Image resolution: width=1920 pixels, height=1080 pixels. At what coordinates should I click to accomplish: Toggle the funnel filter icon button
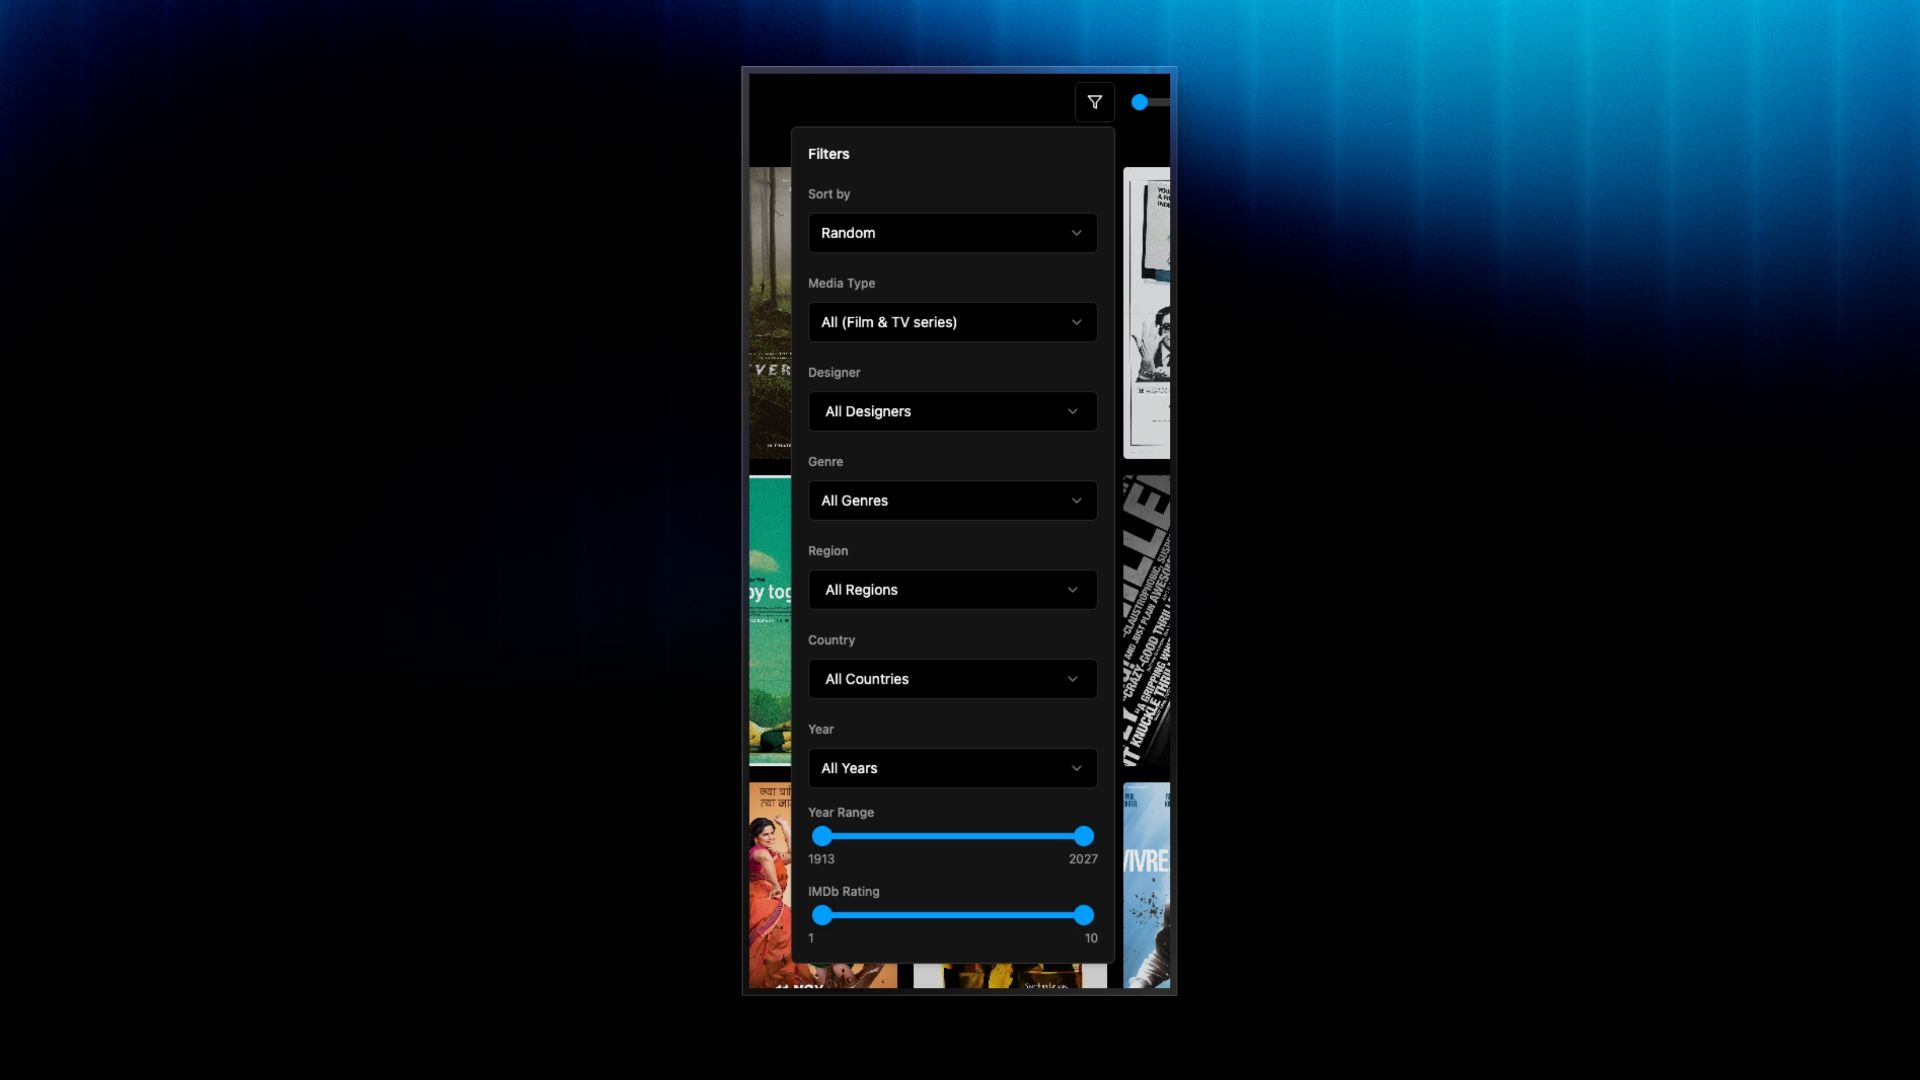pyautogui.click(x=1094, y=102)
